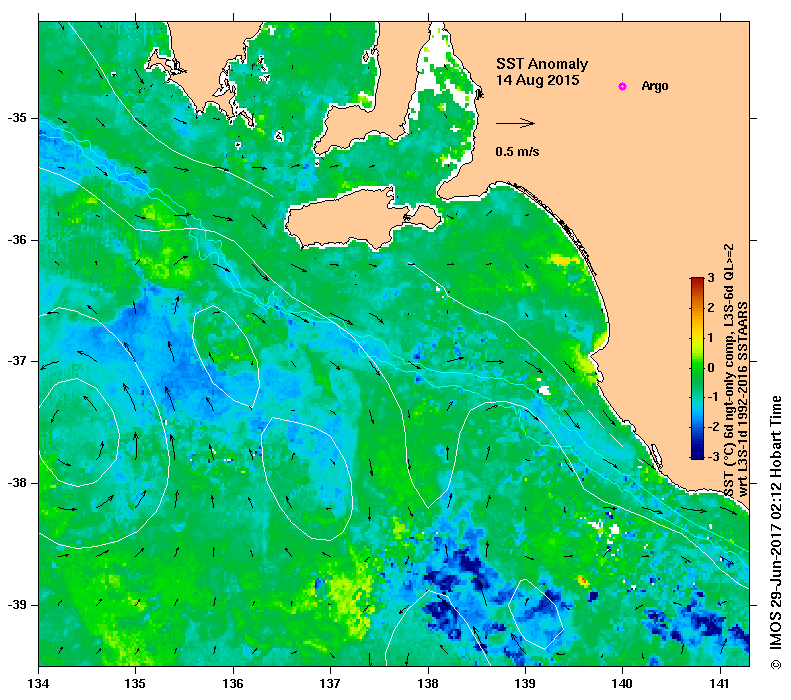Click the color bar label '2'
This screenshot has width=791, height=700.
pyautogui.click(x=711, y=308)
